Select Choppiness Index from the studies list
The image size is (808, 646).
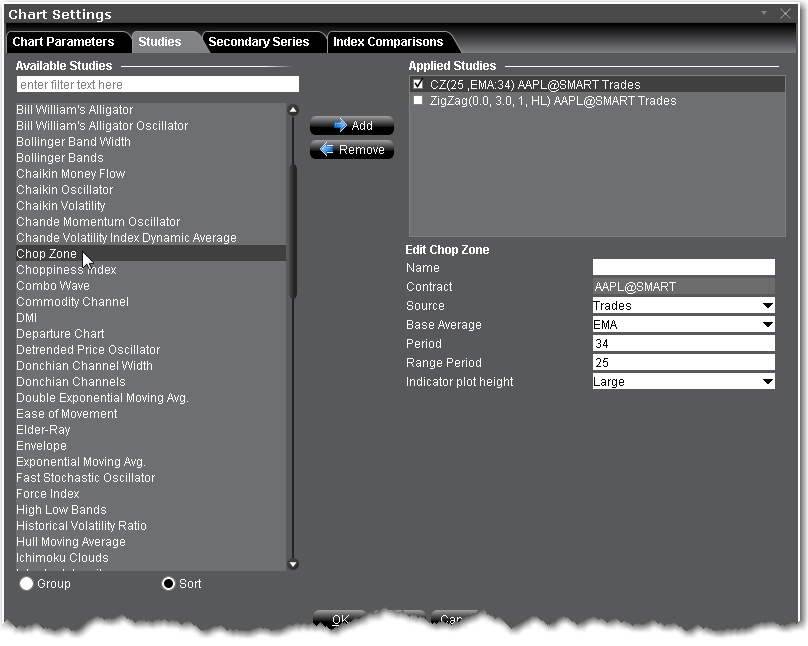[66, 270]
